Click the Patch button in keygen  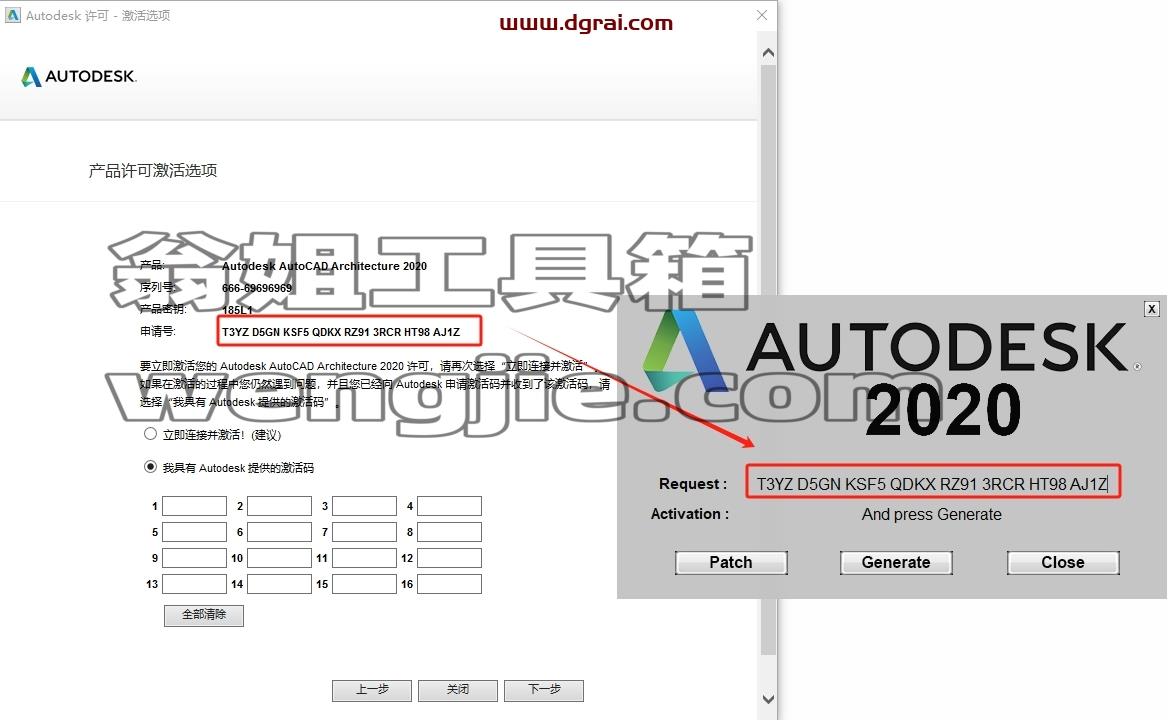tap(731, 563)
